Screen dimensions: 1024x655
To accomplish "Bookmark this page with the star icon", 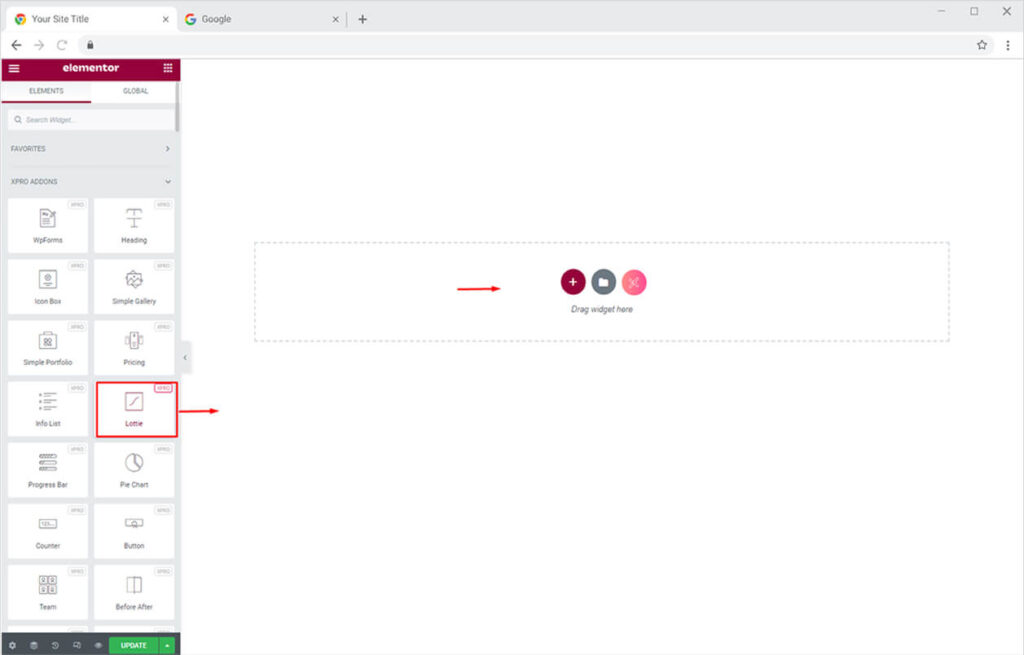I will coord(982,45).
